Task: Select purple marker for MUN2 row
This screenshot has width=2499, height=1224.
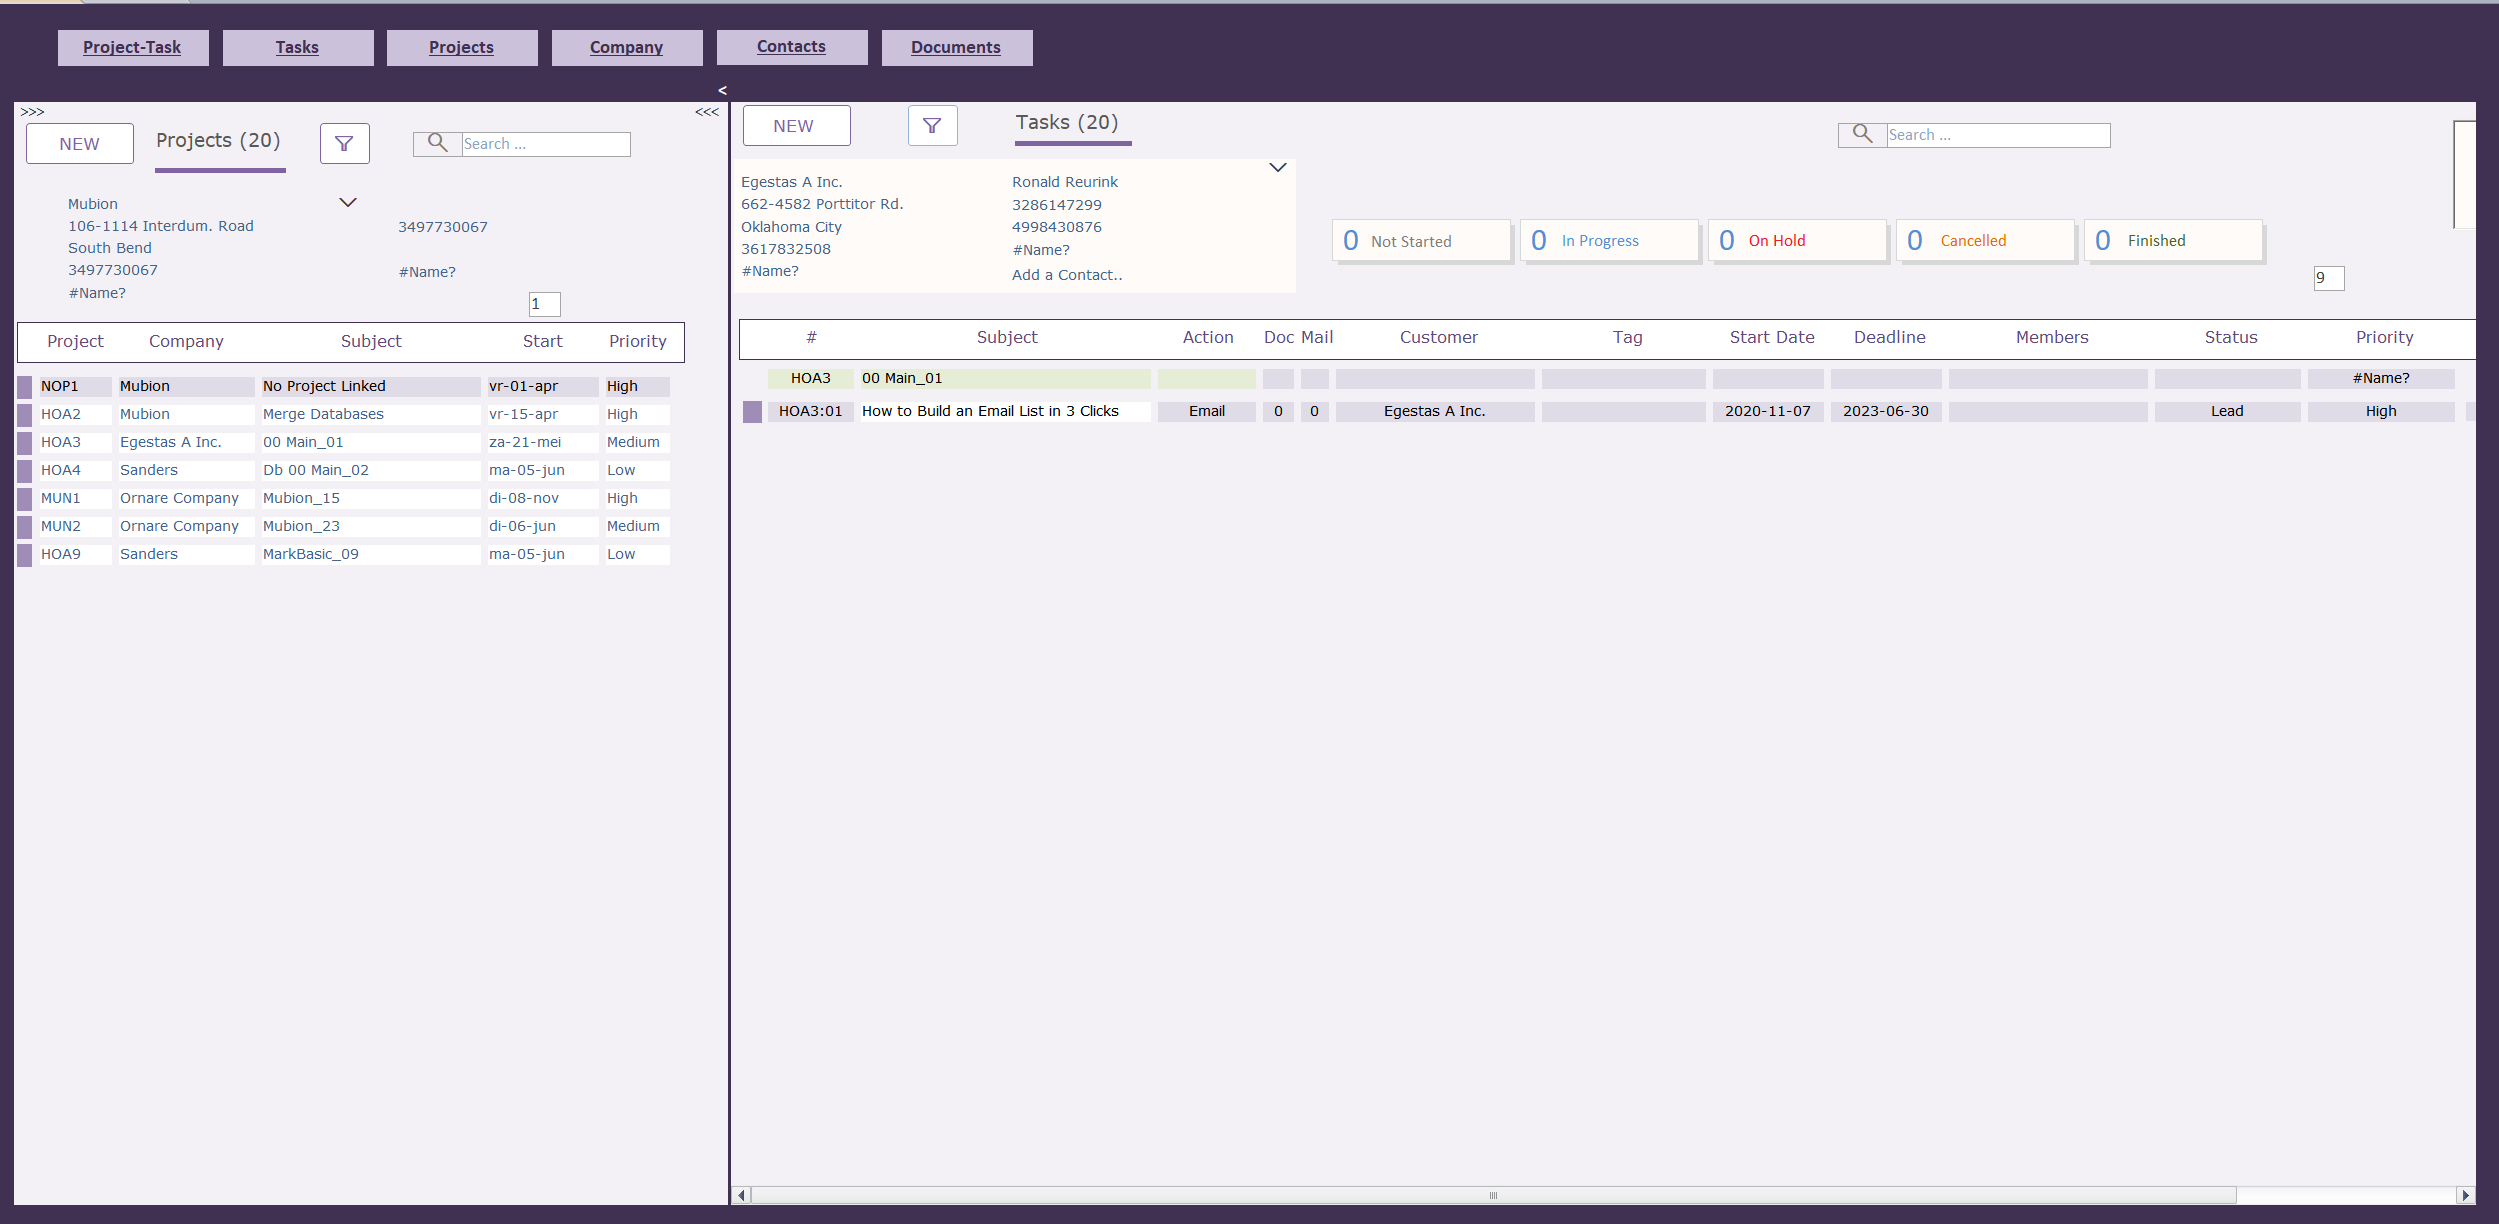Action: pos(25,526)
